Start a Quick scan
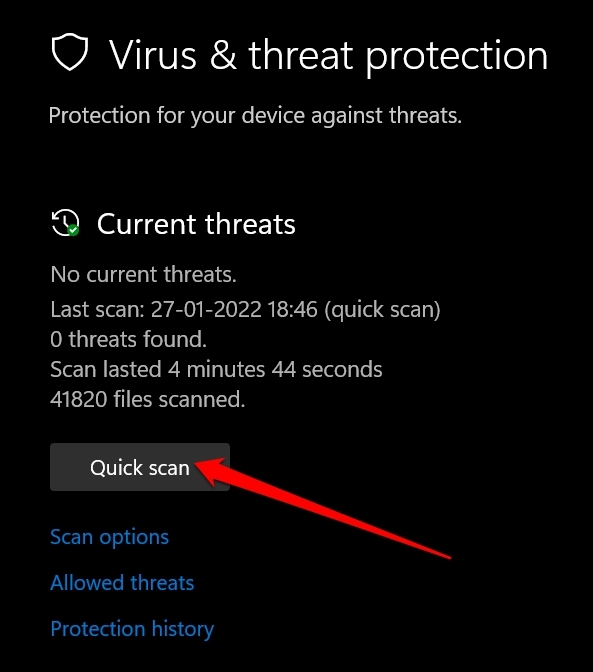This screenshot has height=672, width=593. (140, 467)
